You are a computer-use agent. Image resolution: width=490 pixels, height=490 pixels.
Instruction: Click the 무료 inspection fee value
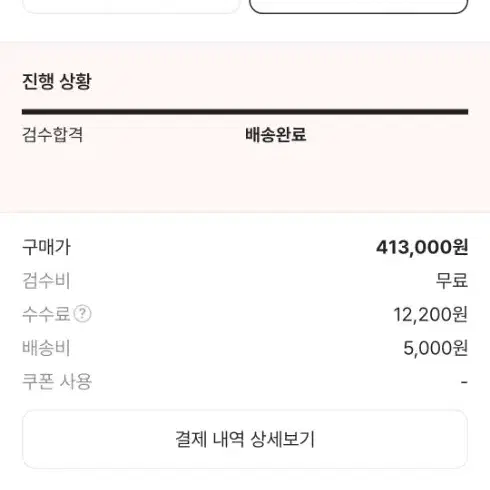tap(452, 281)
